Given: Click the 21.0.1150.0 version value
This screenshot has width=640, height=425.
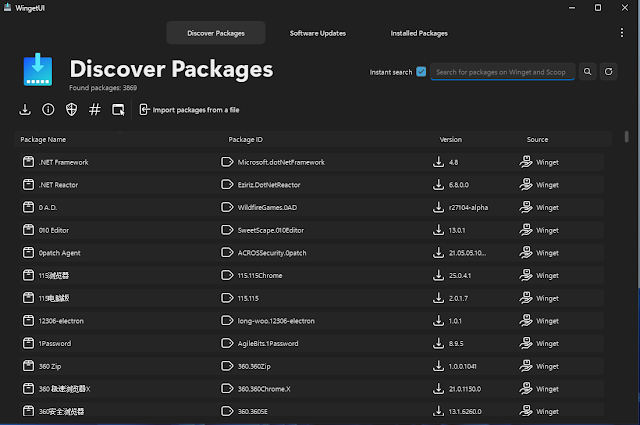Looking at the screenshot, I should click(x=465, y=389).
